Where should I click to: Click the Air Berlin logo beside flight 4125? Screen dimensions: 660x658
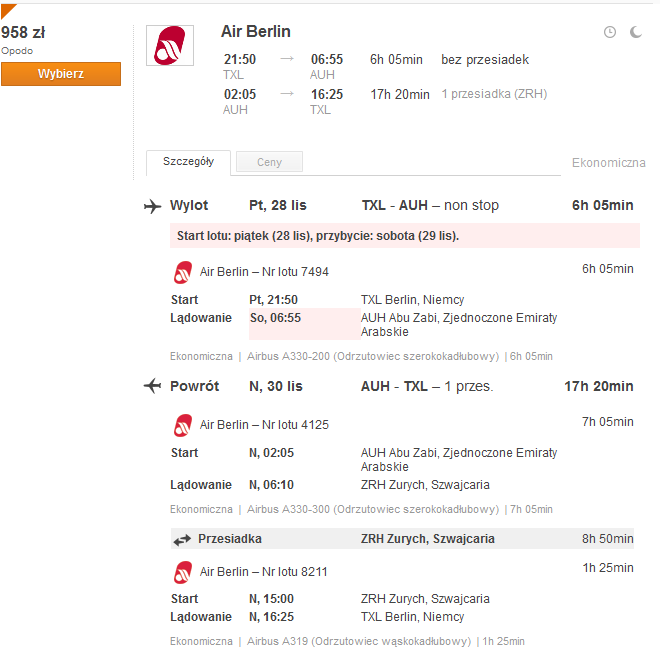pos(183,425)
